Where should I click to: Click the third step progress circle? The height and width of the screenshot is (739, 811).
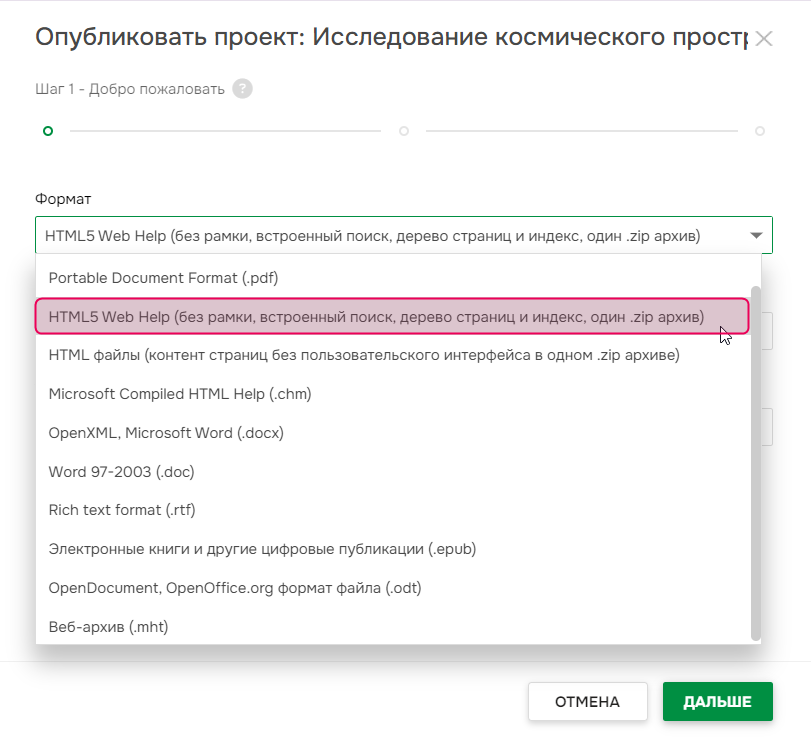(x=758, y=130)
